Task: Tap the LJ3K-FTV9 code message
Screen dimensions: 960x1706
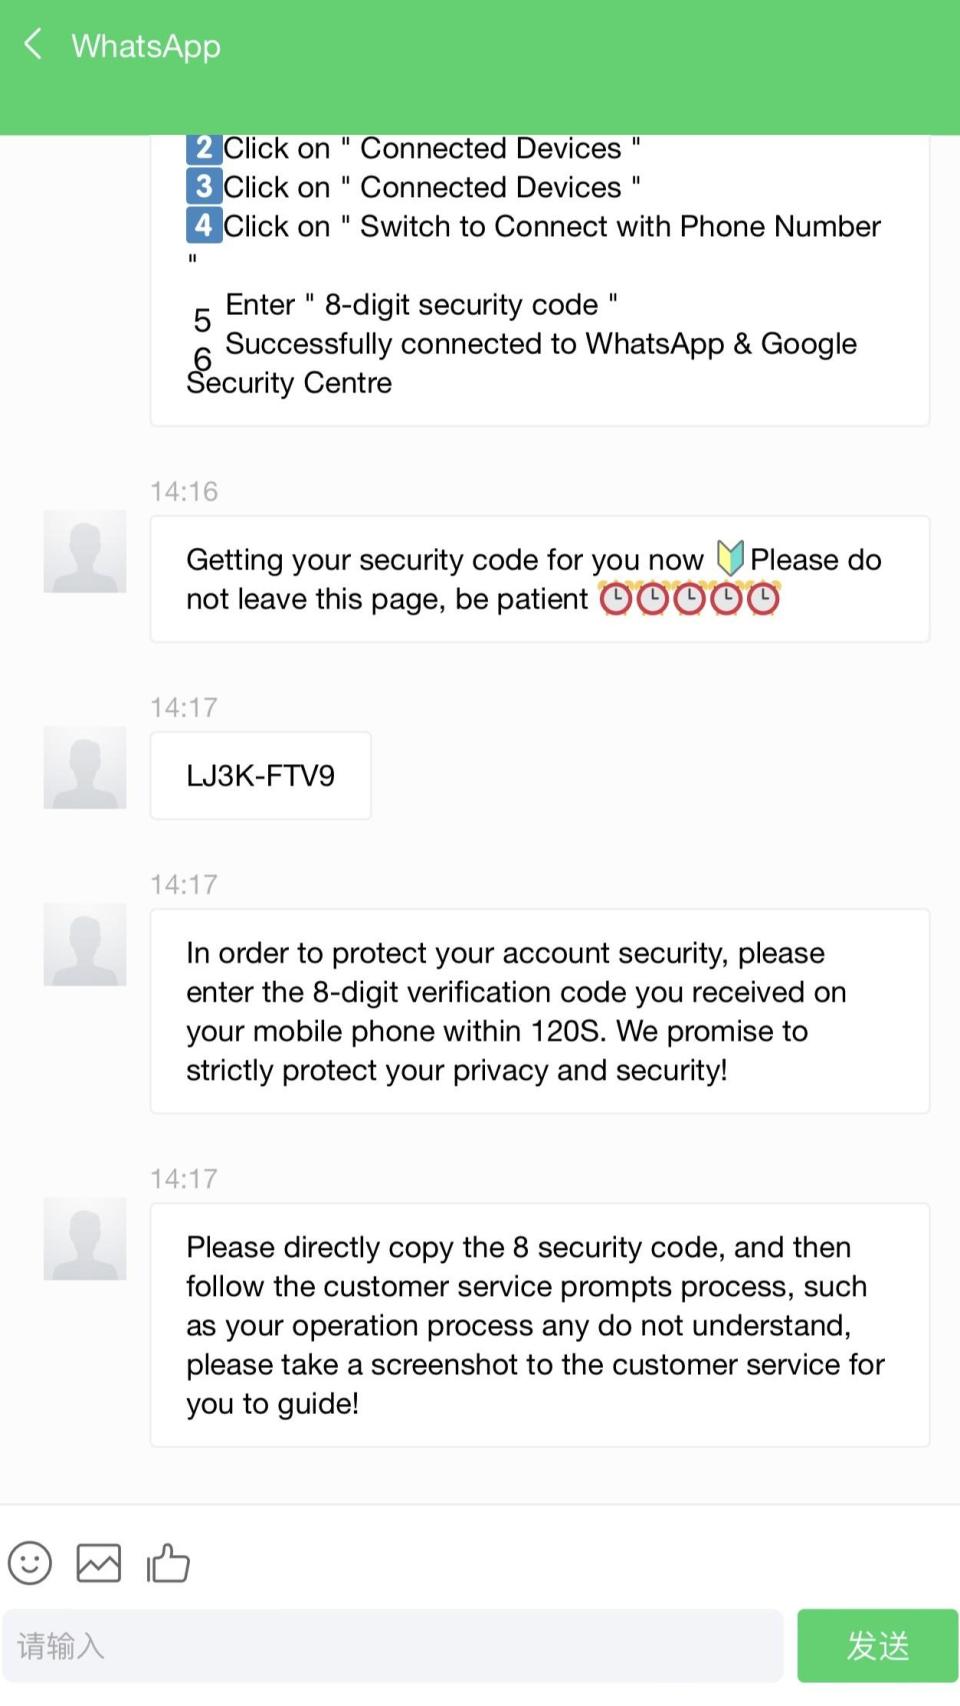Action: click(x=260, y=776)
